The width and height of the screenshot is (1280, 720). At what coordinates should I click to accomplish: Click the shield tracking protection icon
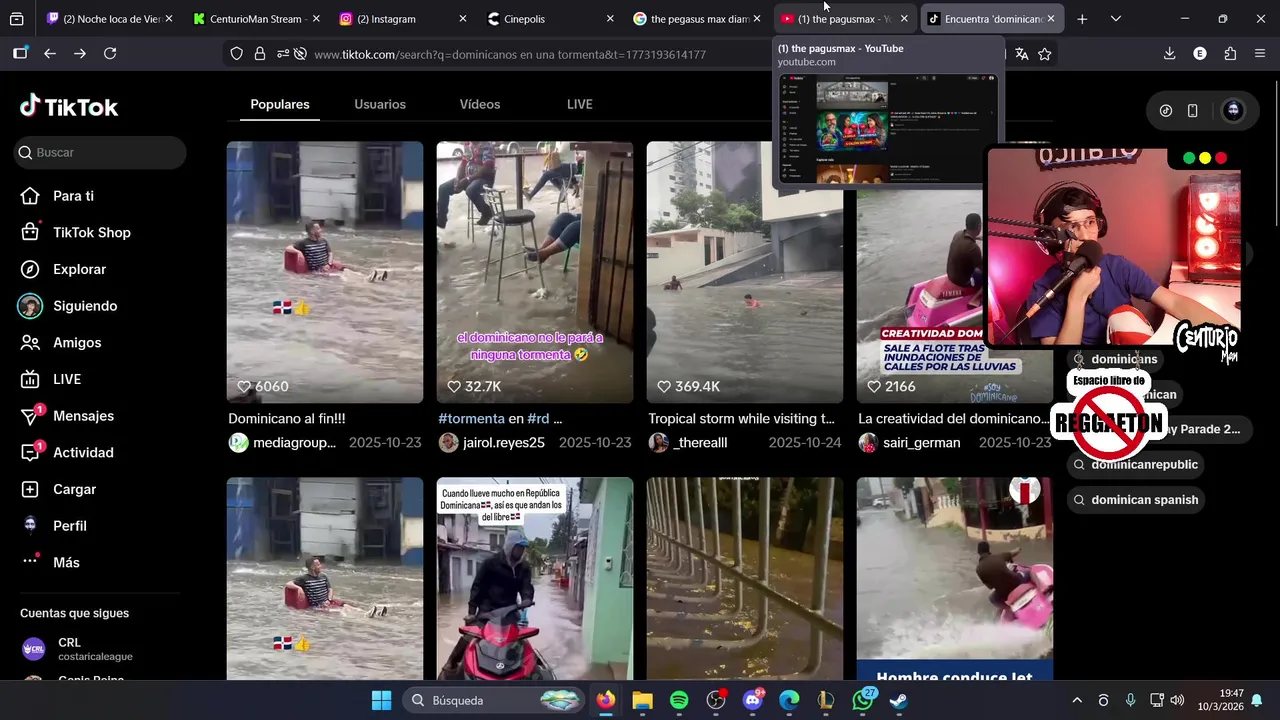pyautogui.click(x=237, y=54)
